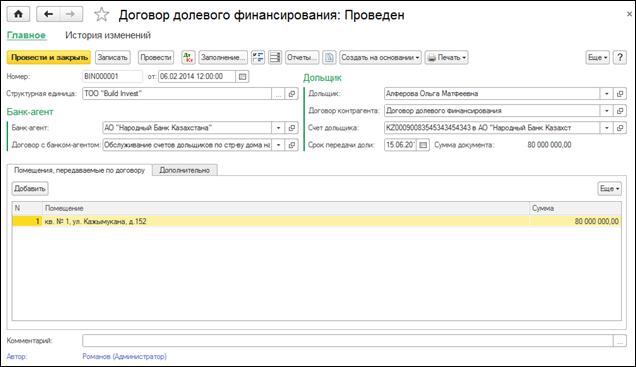Click the home icon button
The width and height of the screenshot is (636, 367).
(18, 14)
